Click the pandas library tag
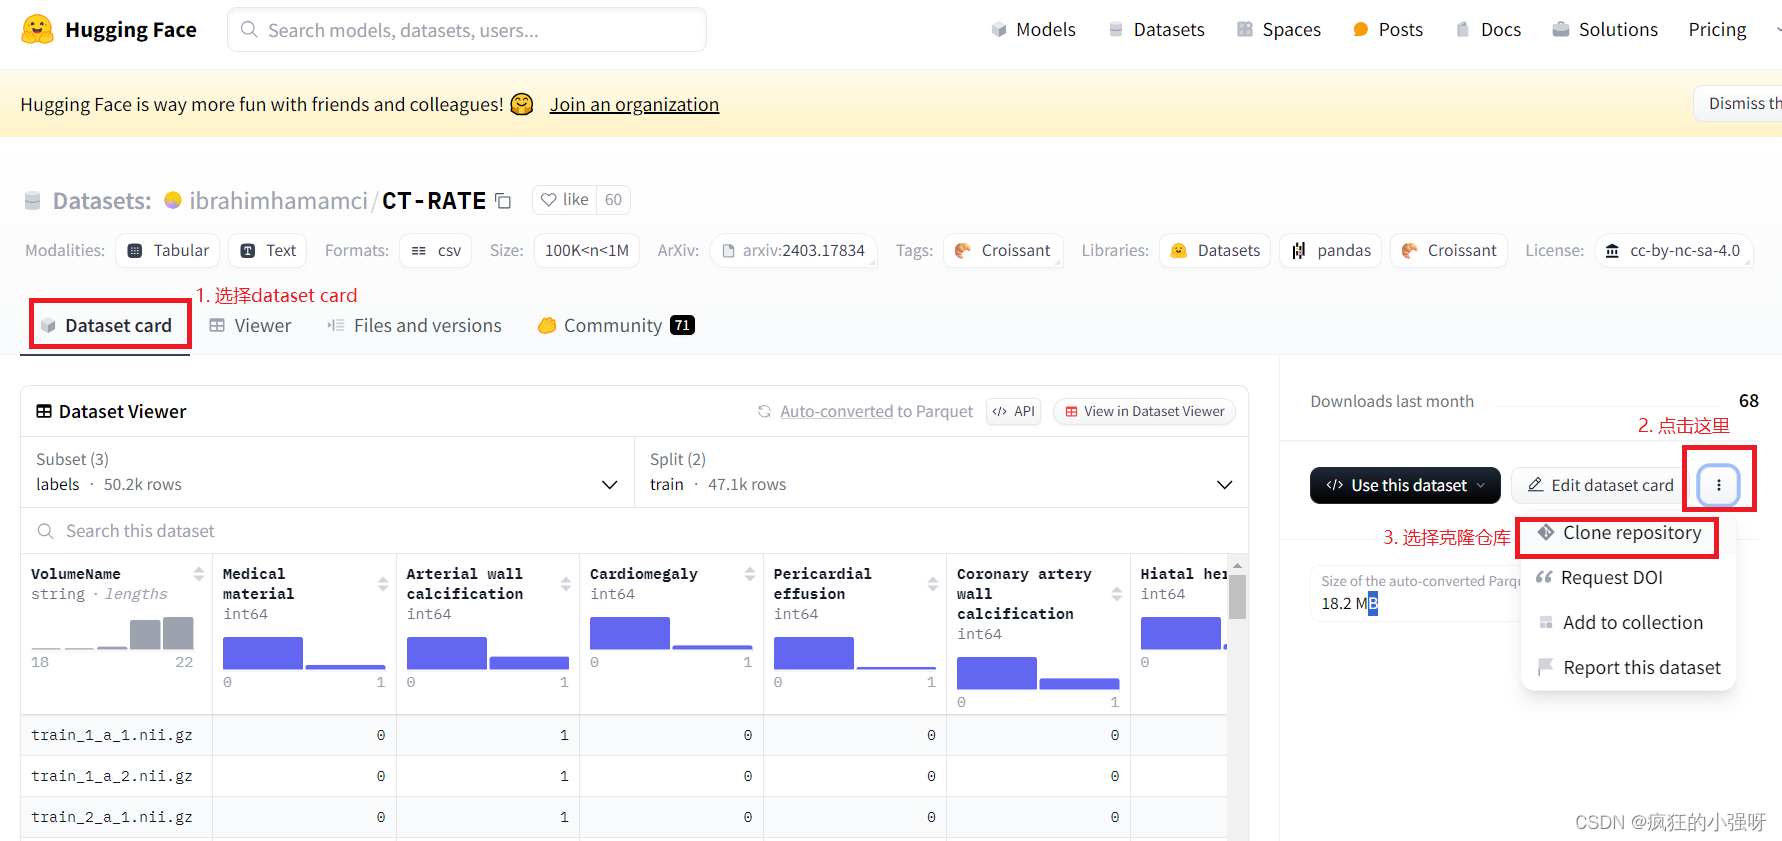 pyautogui.click(x=1331, y=250)
